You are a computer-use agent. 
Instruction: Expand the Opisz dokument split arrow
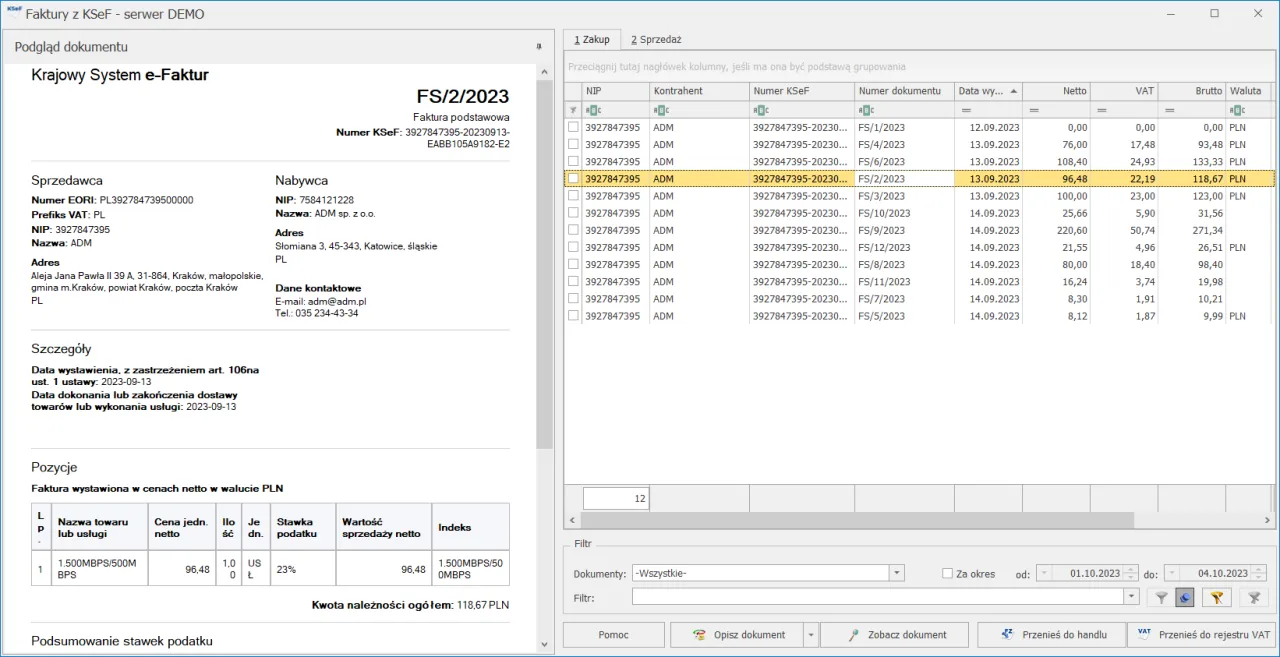click(811, 635)
